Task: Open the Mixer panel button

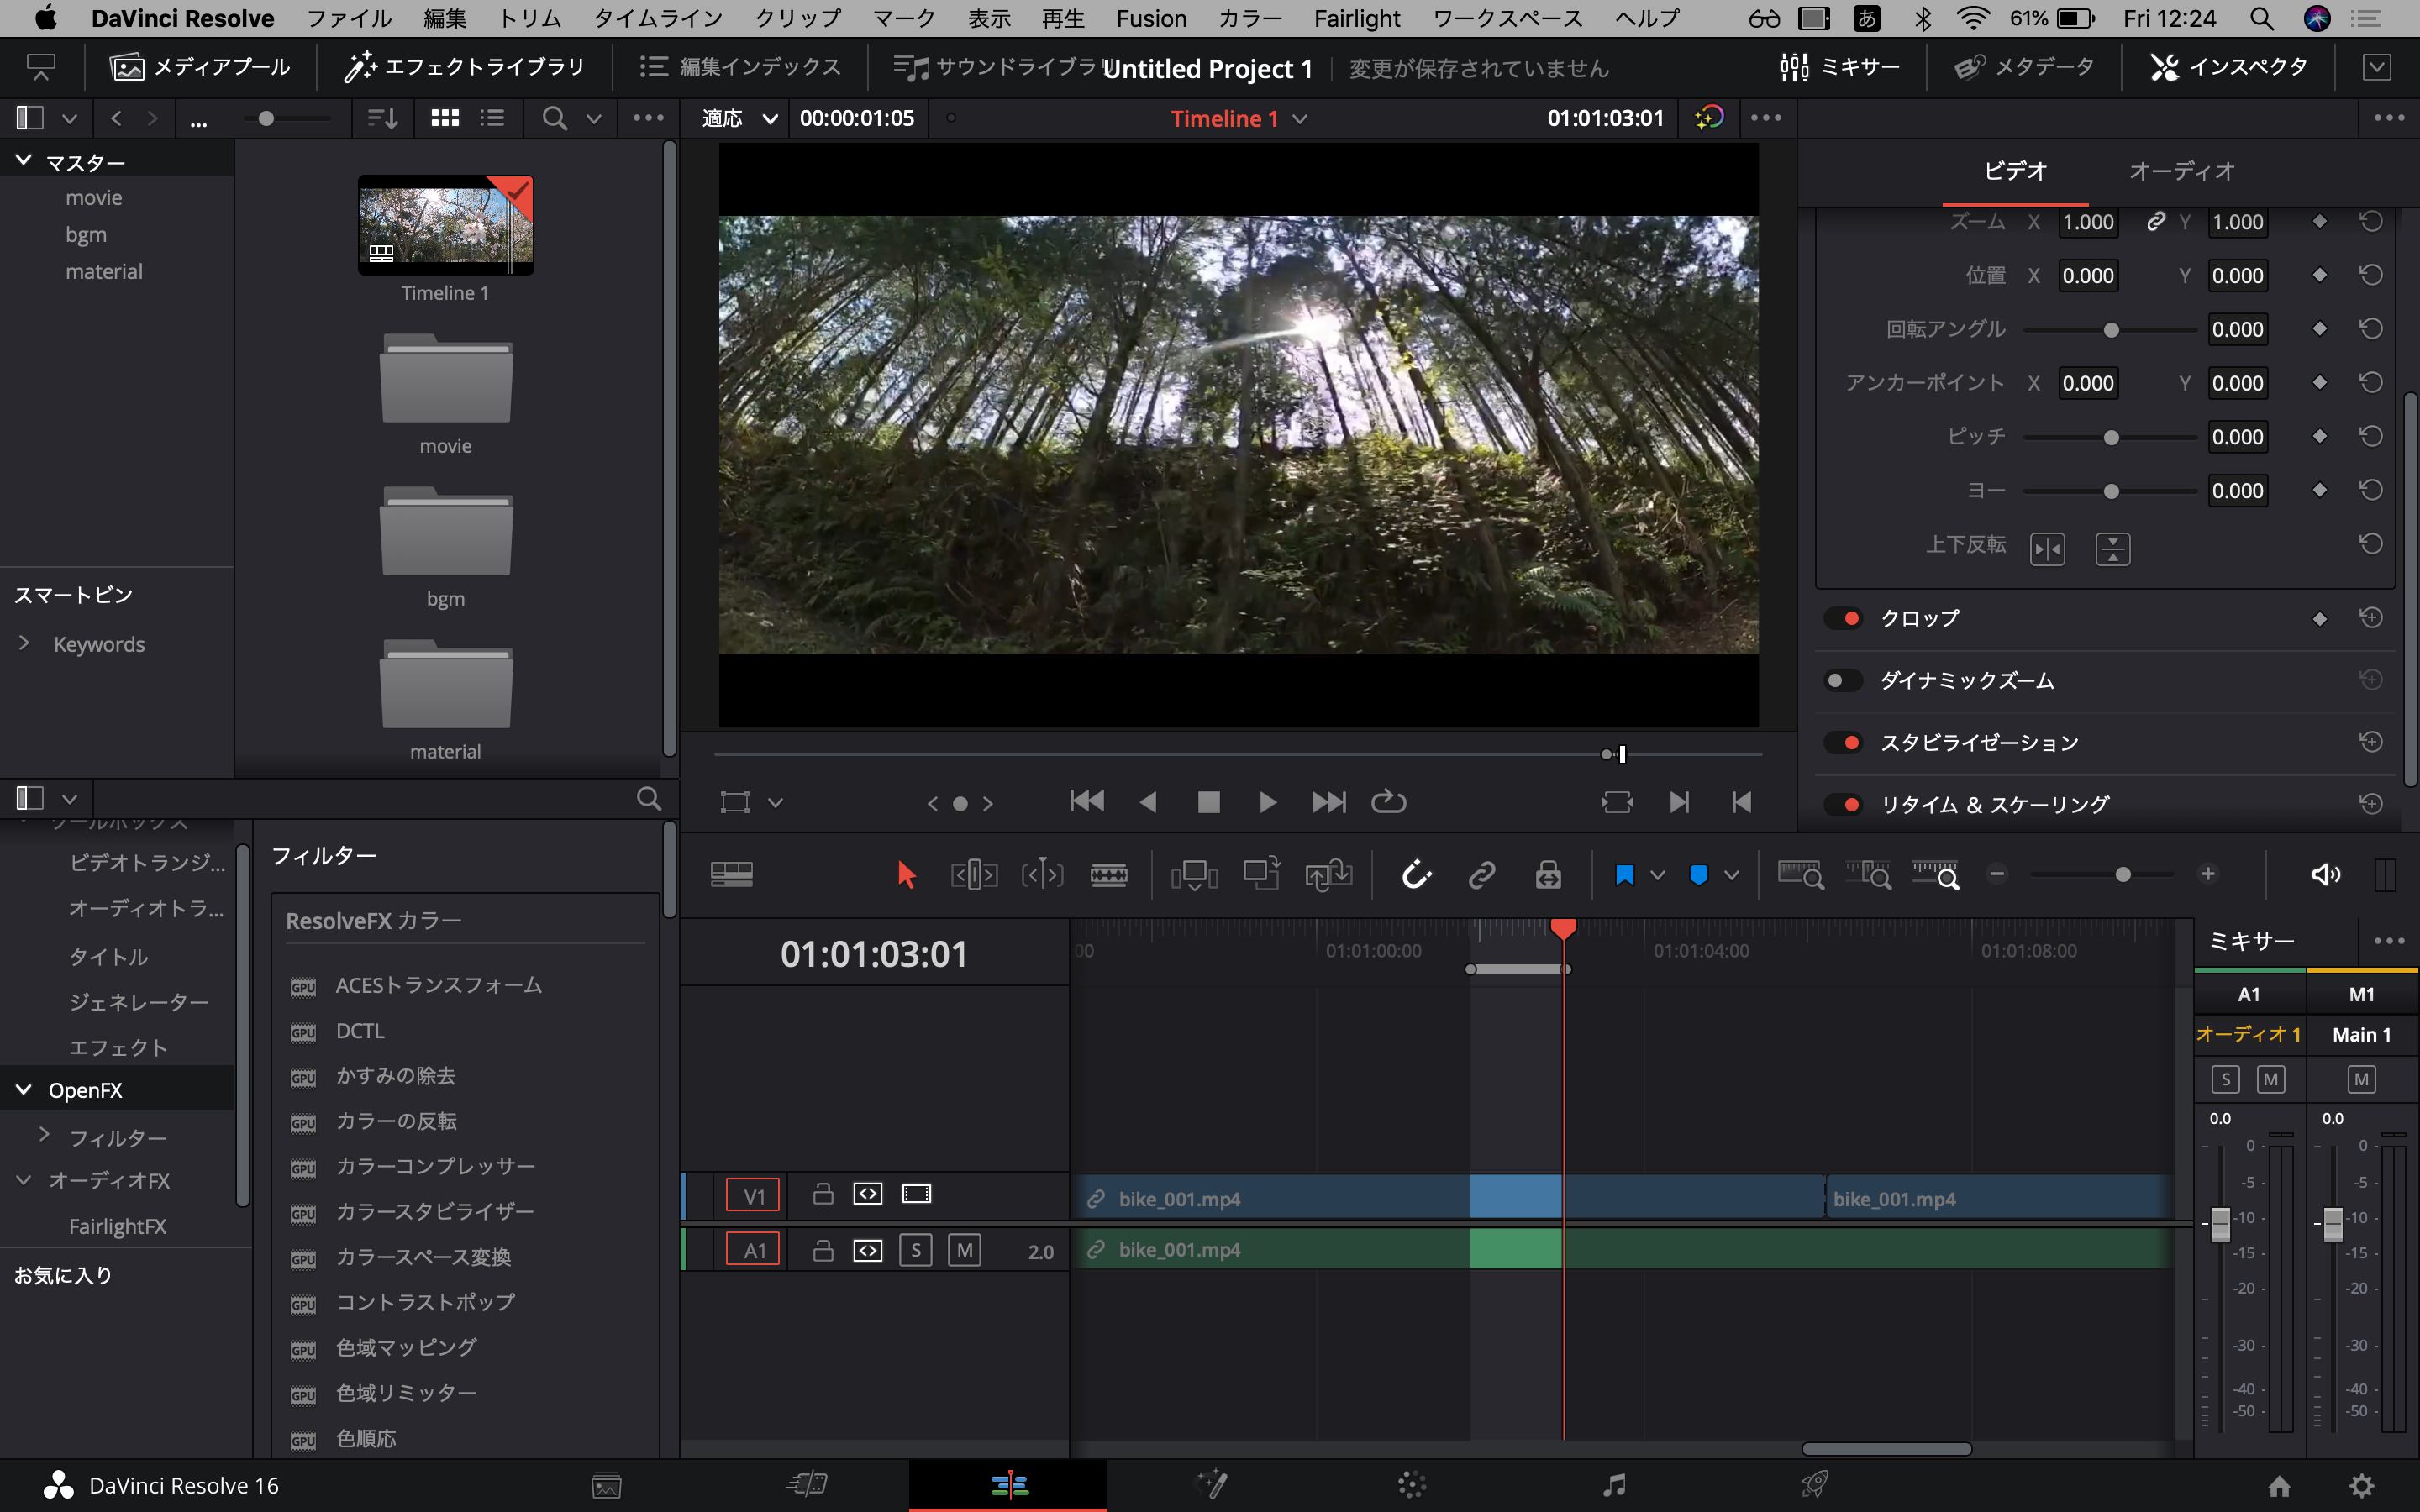Action: 1840,67
